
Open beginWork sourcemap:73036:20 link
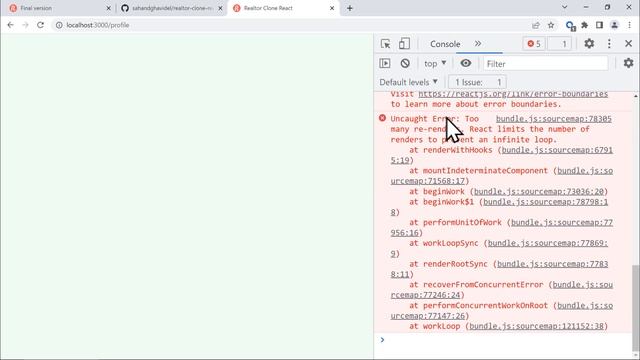(538, 191)
